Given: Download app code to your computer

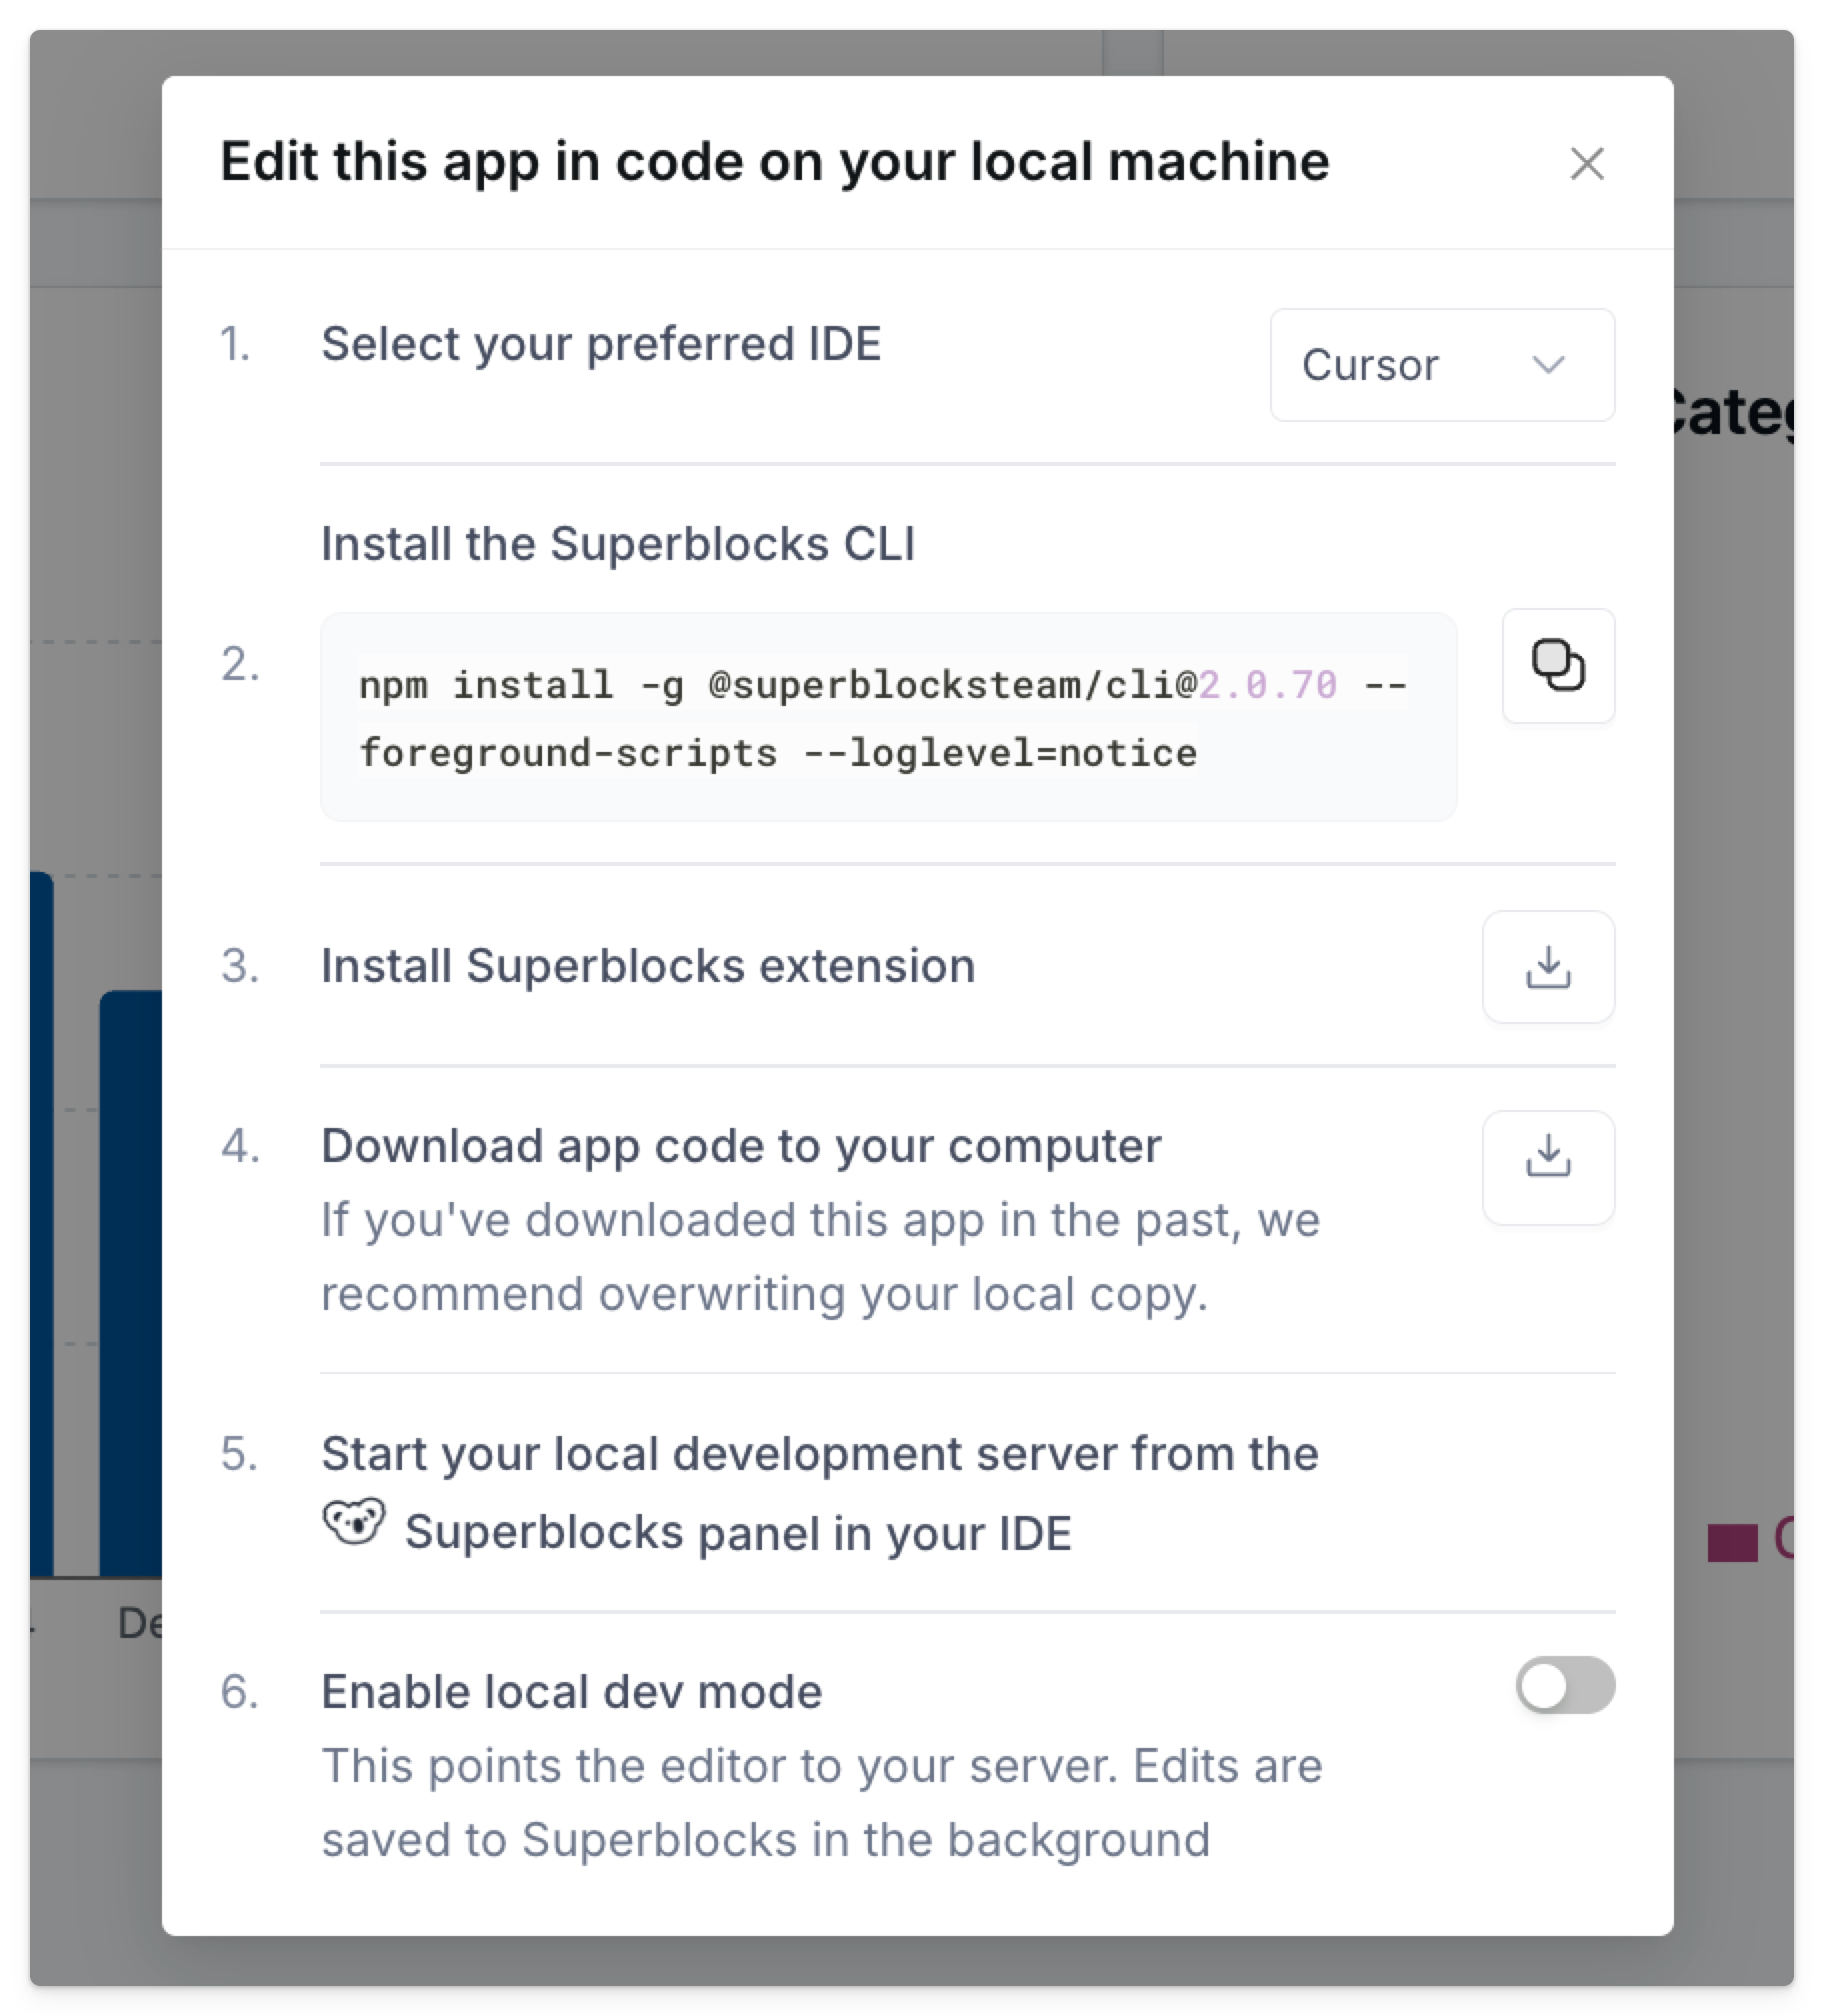Looking at the screenshot, I should pyautogui.click(x=1548, y=1167).
